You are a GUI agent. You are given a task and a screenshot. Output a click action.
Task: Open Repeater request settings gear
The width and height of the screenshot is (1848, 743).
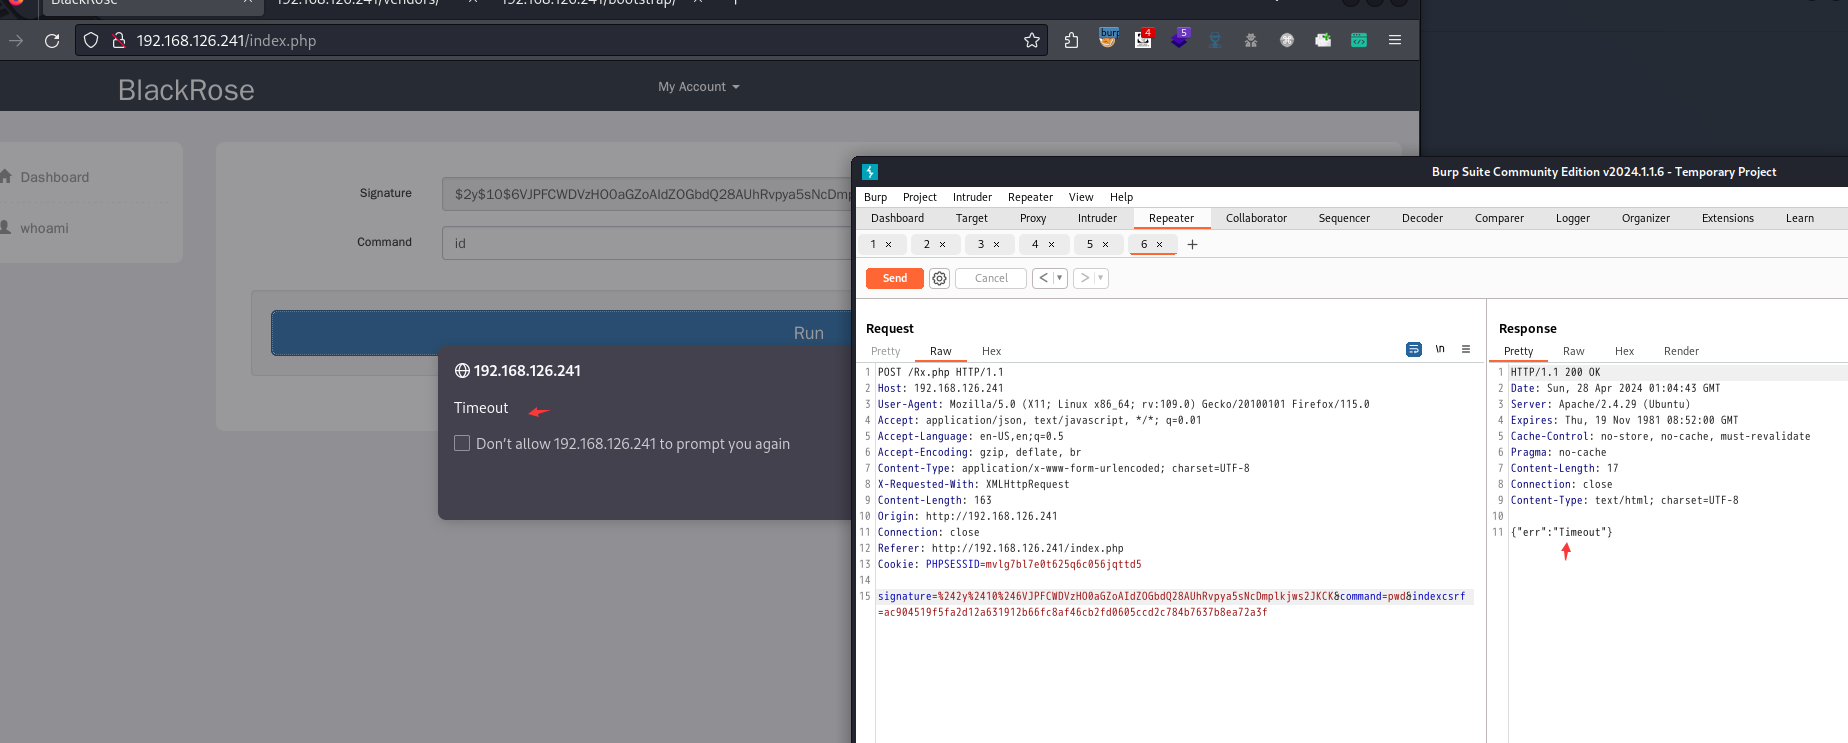click(939, 278)
